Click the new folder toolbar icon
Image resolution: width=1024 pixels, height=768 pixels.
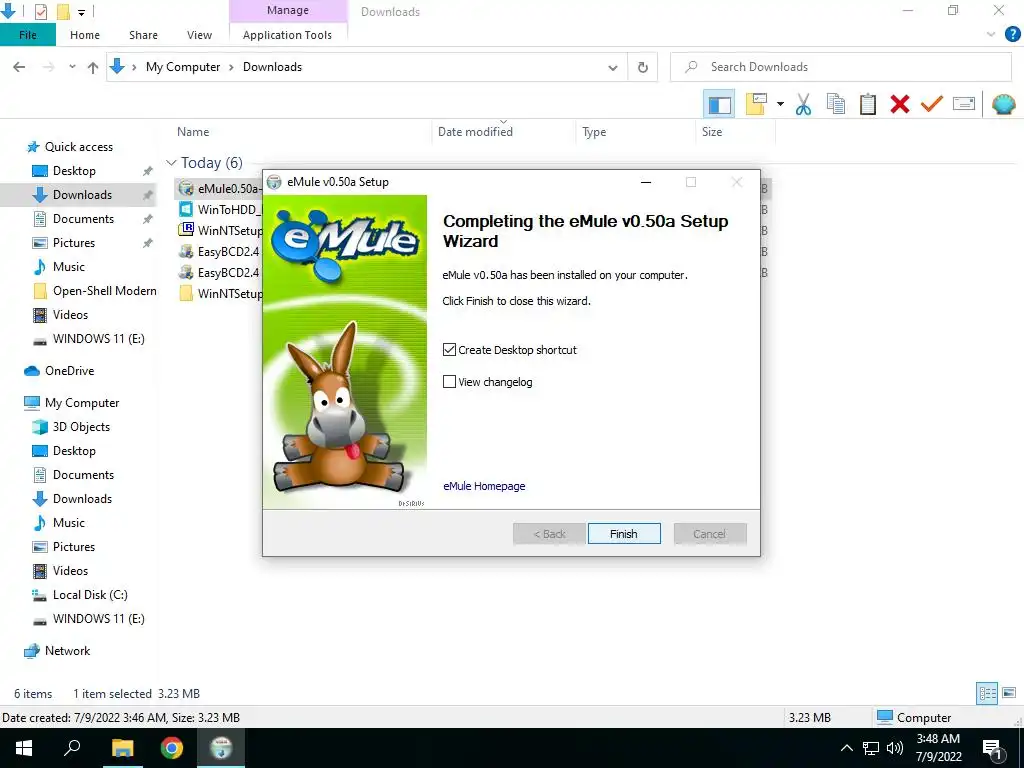[x=756, y=104]
